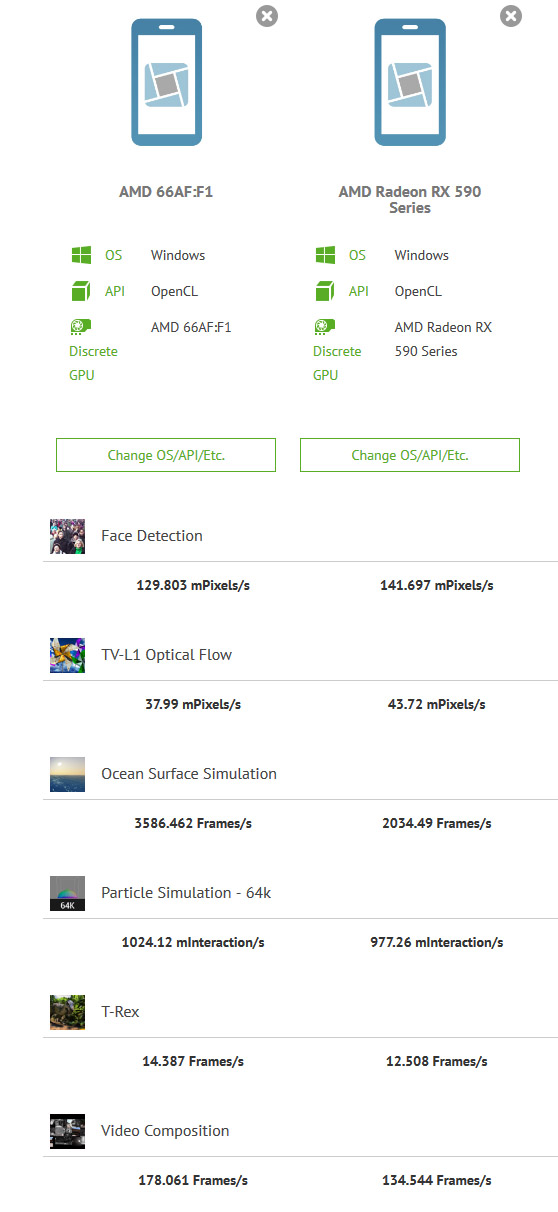Click the Windows value under AMD 66AF:F1
Image resolution: width=558 pixels, height=1212 pixels.
coord(178,256)
